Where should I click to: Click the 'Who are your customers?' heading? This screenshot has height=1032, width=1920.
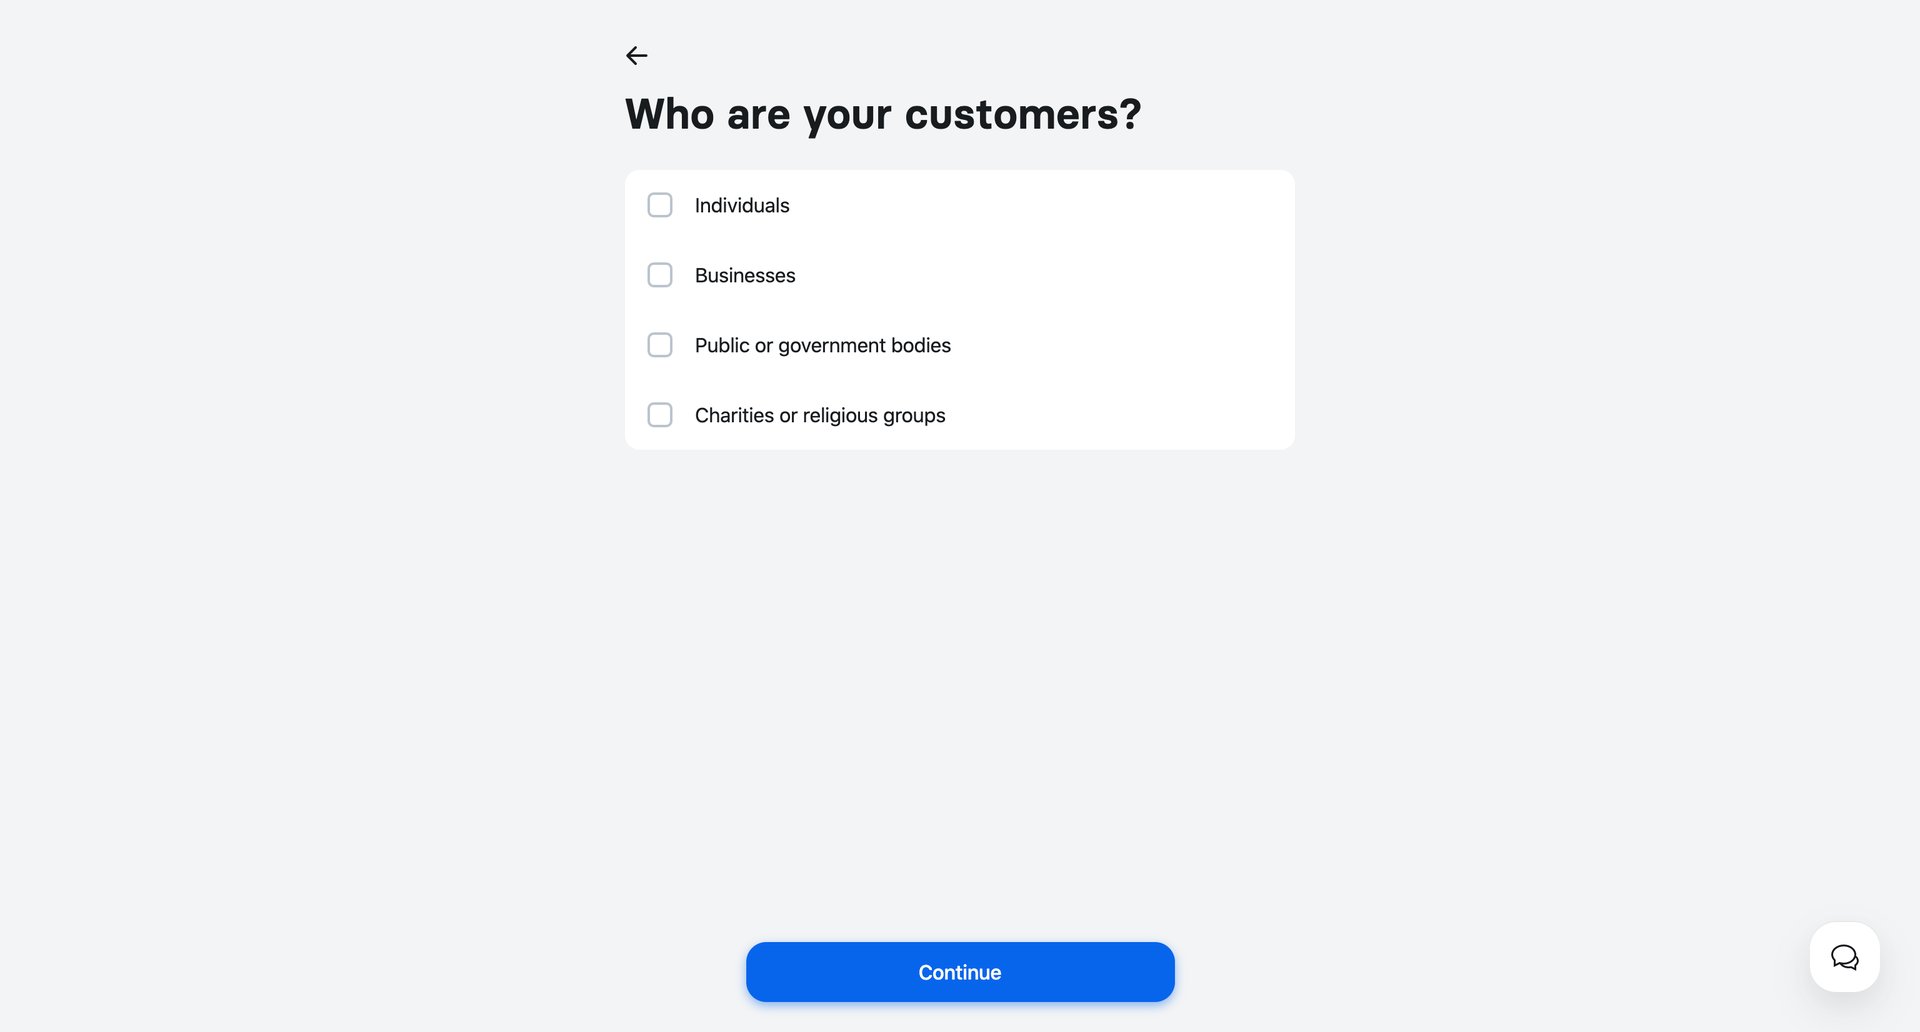(x=883, y=114)
